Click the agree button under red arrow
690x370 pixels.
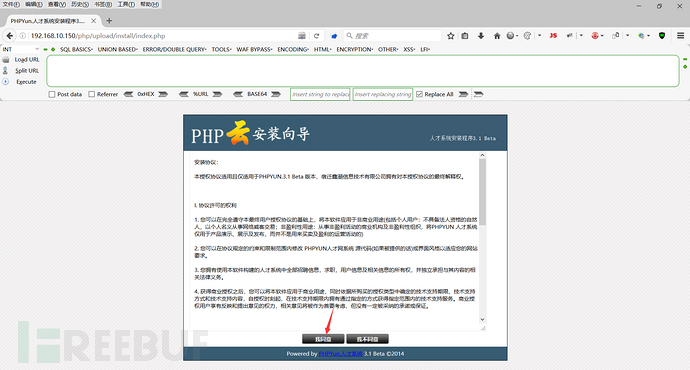[323, 339]
